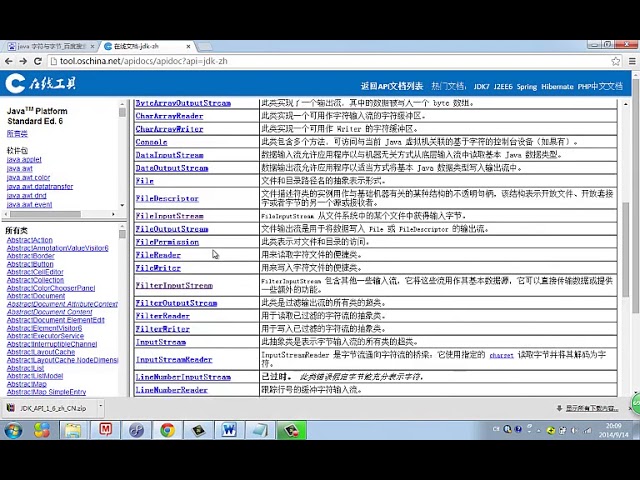Screen dimensions: 640x480
Task: Switch to the java 字符与字节 search tab
Action: coord(51,46)
